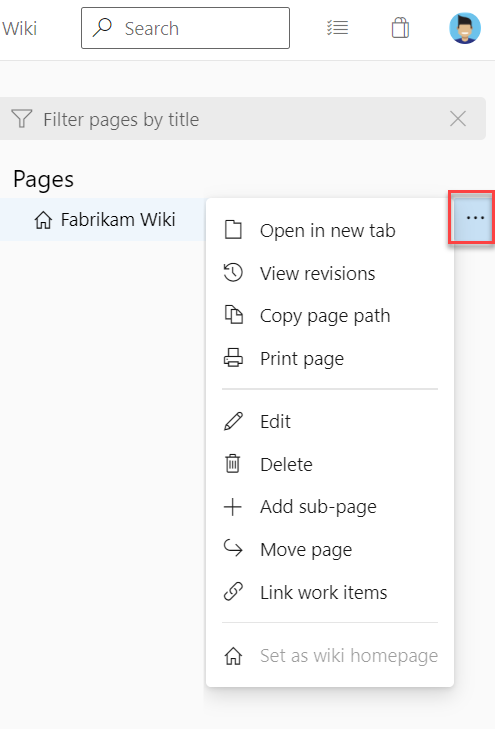The height and width of the screenshot is (729, 495).
Task: Click the ellipsis more-options button
Action: coord(475,218)
